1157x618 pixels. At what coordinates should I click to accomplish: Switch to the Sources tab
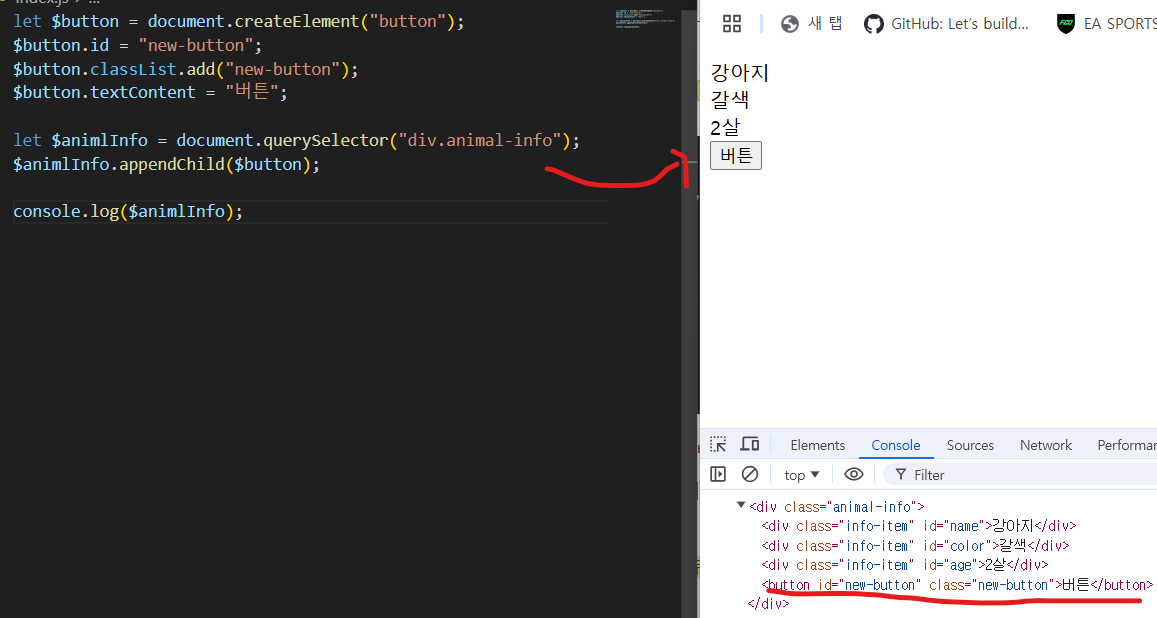click(970, 445)
